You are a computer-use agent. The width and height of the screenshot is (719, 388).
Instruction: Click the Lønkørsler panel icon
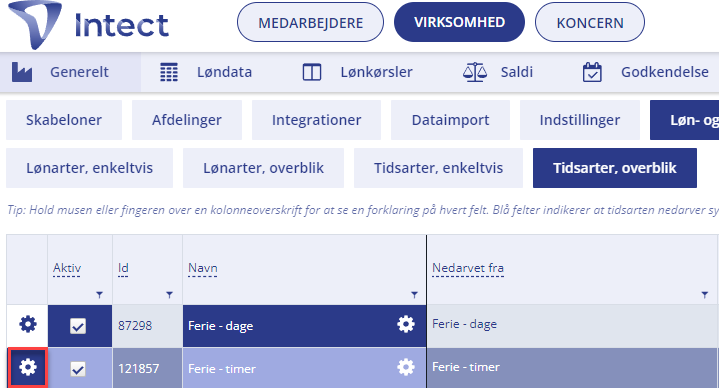(312, 72)
